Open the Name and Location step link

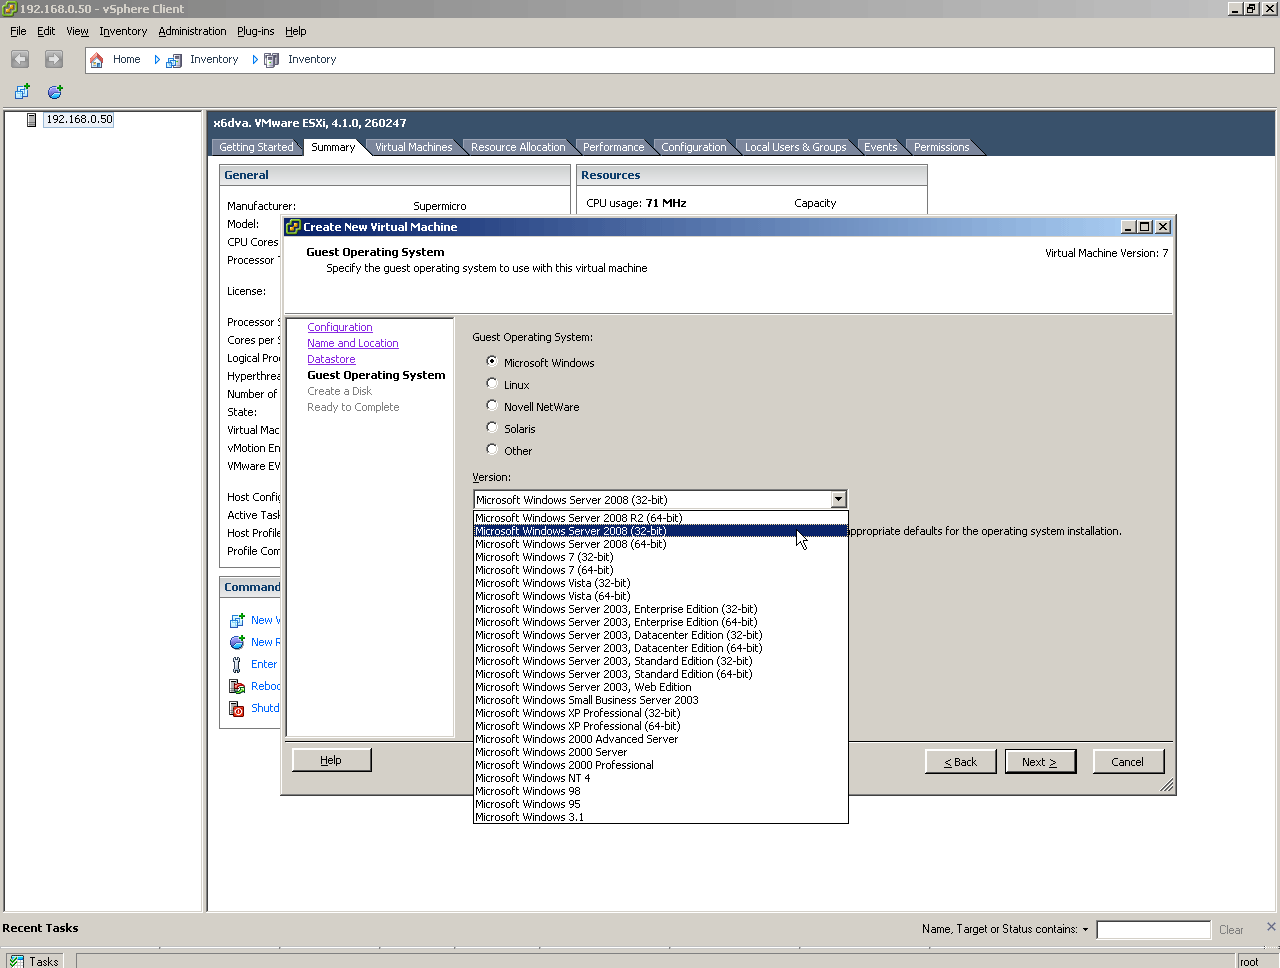pyautogui.click(x=353, y=343)
